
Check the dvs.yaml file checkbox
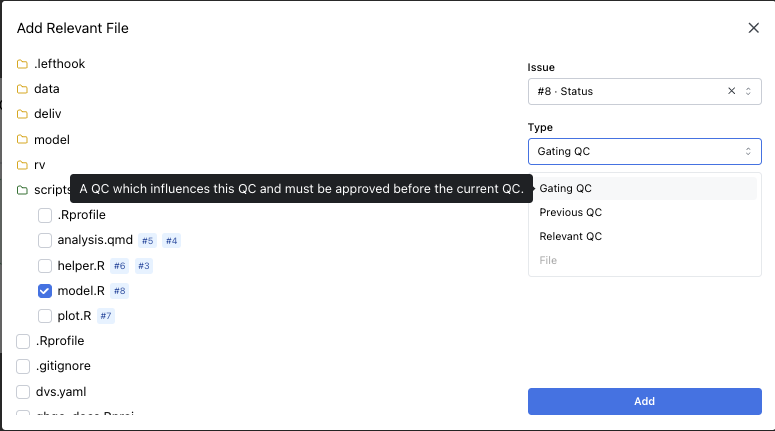coord(23,392)
